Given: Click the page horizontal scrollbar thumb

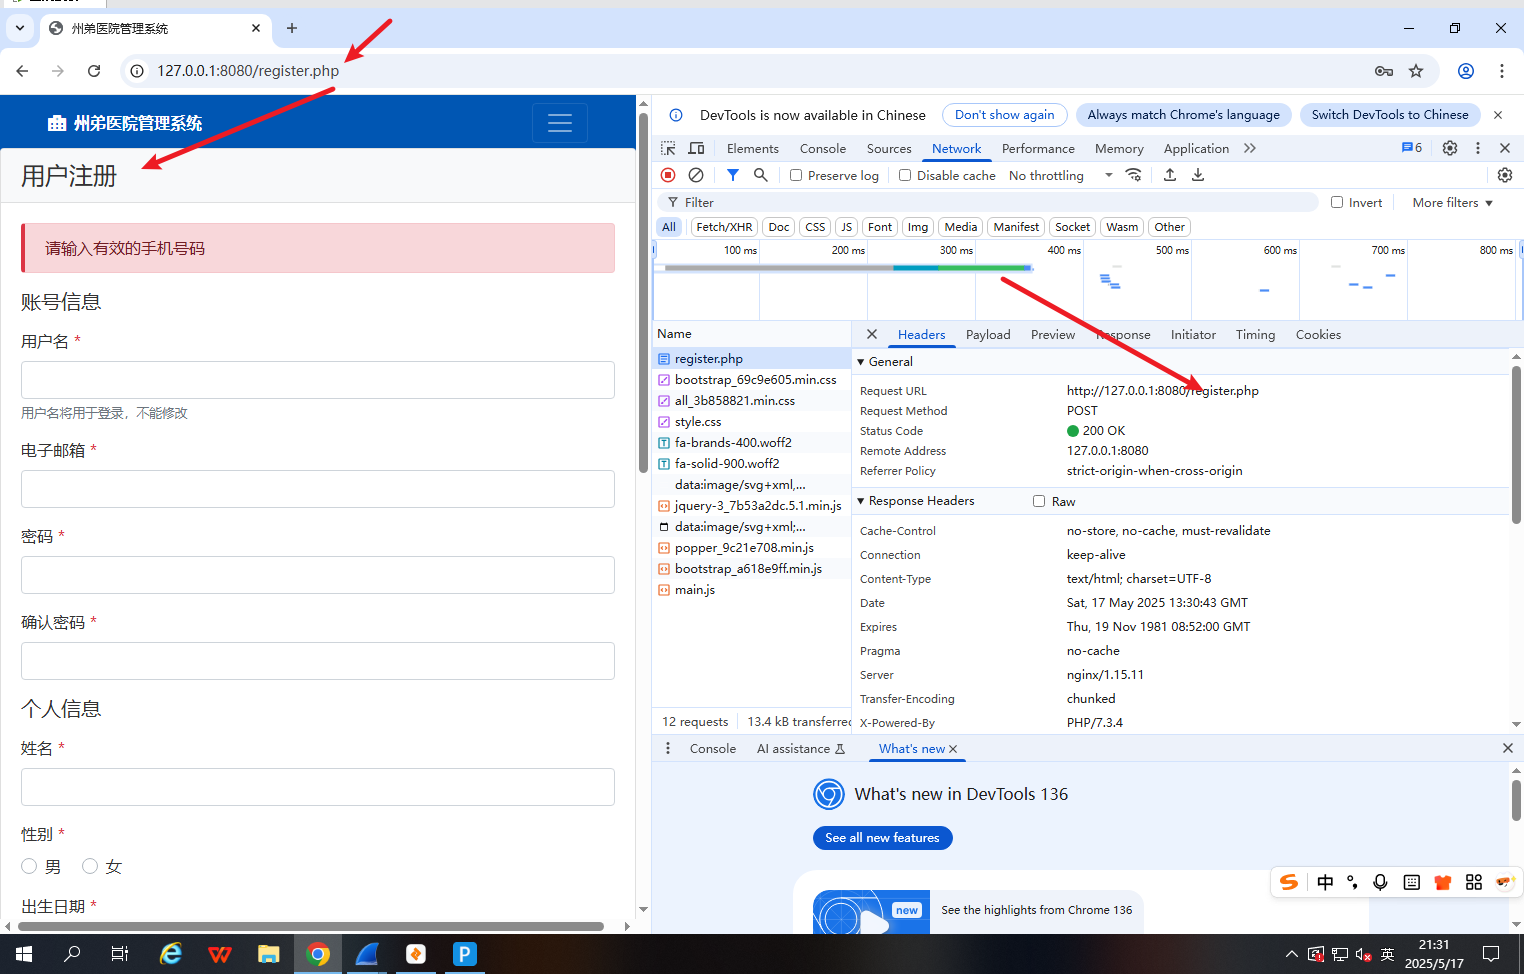Looking at the screenshot, I should [310, 926].
